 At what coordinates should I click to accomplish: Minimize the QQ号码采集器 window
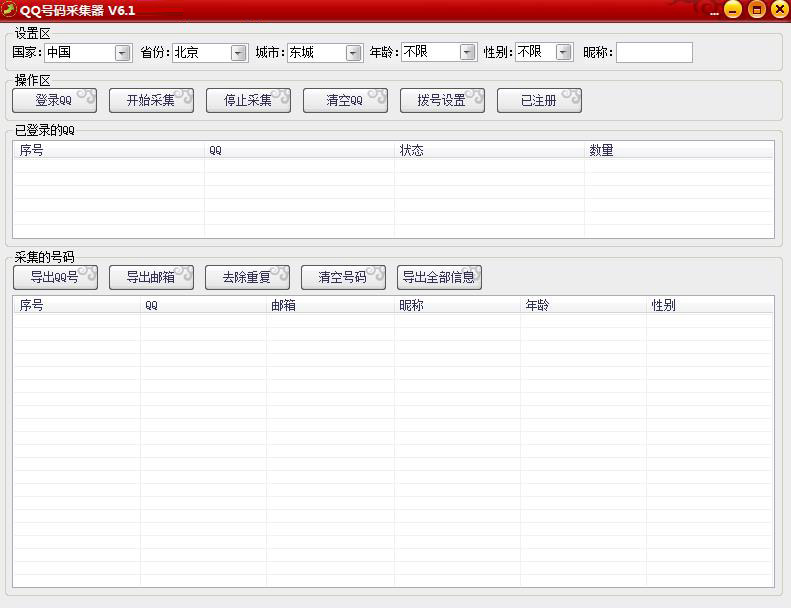tap(733, 10)
